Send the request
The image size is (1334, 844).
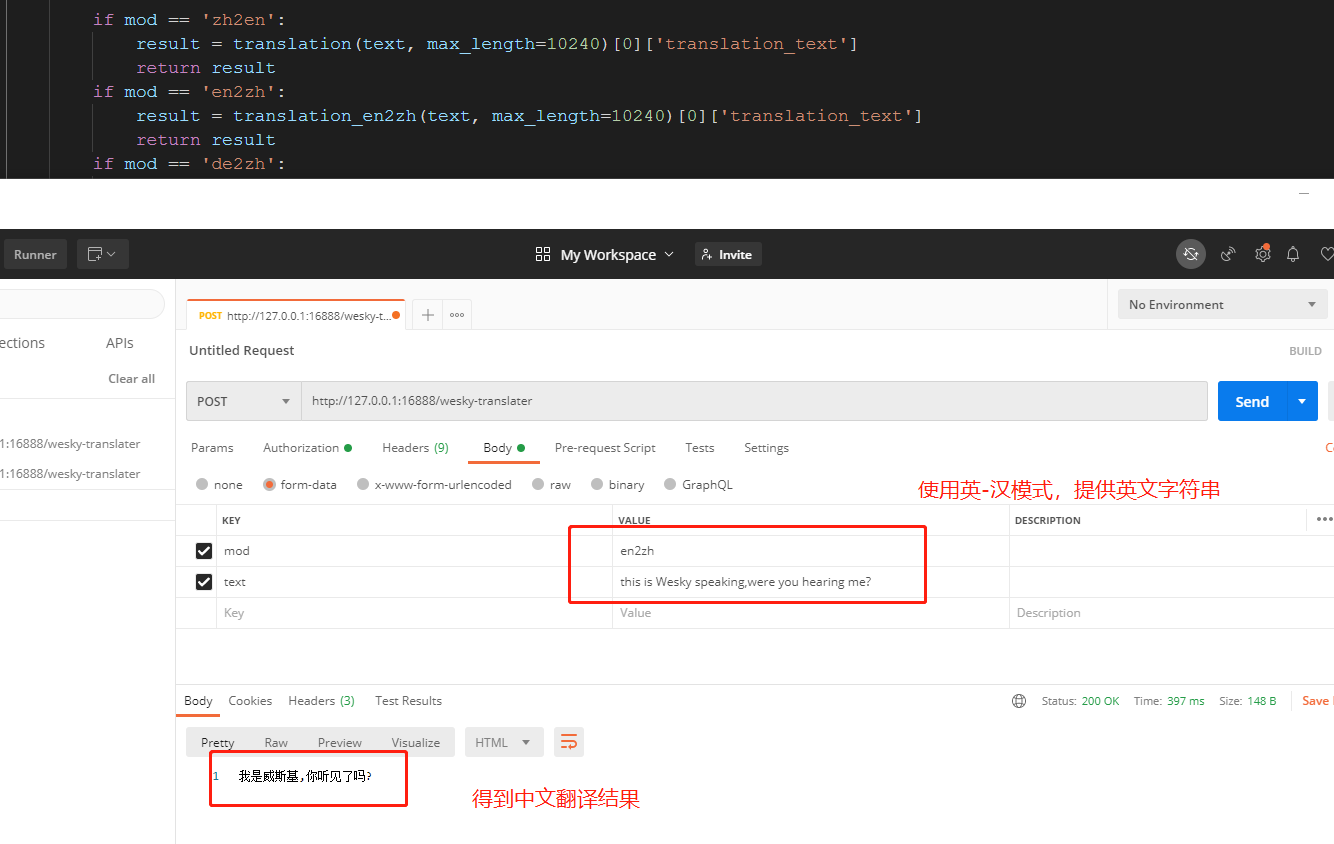1252,401
